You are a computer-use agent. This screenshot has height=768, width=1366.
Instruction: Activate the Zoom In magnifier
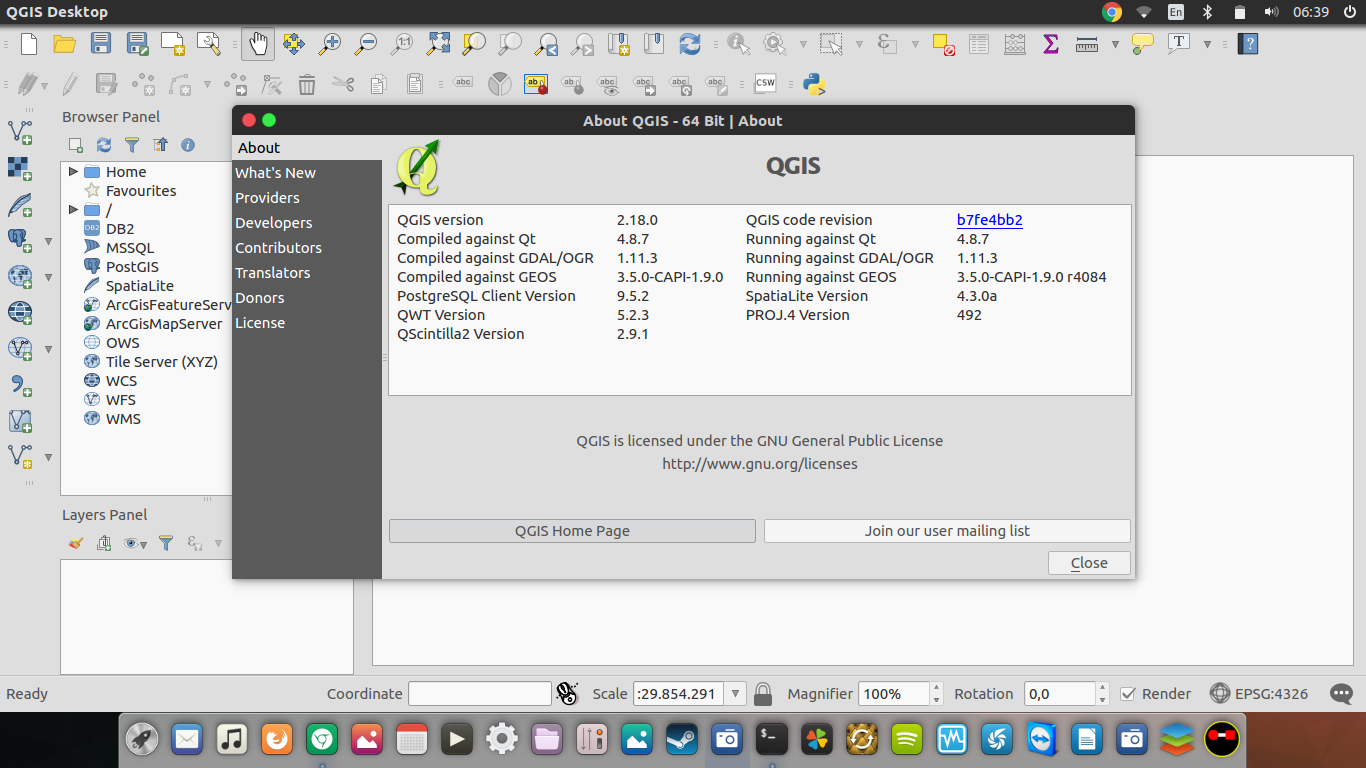point(329,44)
